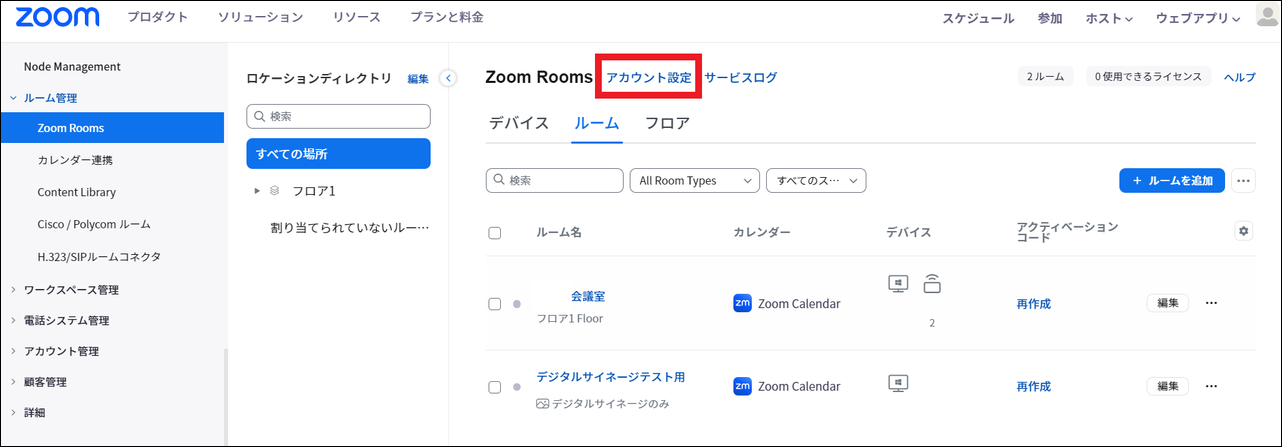Open more actions for デジタルサイネージテスト用 row
The height and width of the screenshot is (447, 1282).
coord(1212,386)
